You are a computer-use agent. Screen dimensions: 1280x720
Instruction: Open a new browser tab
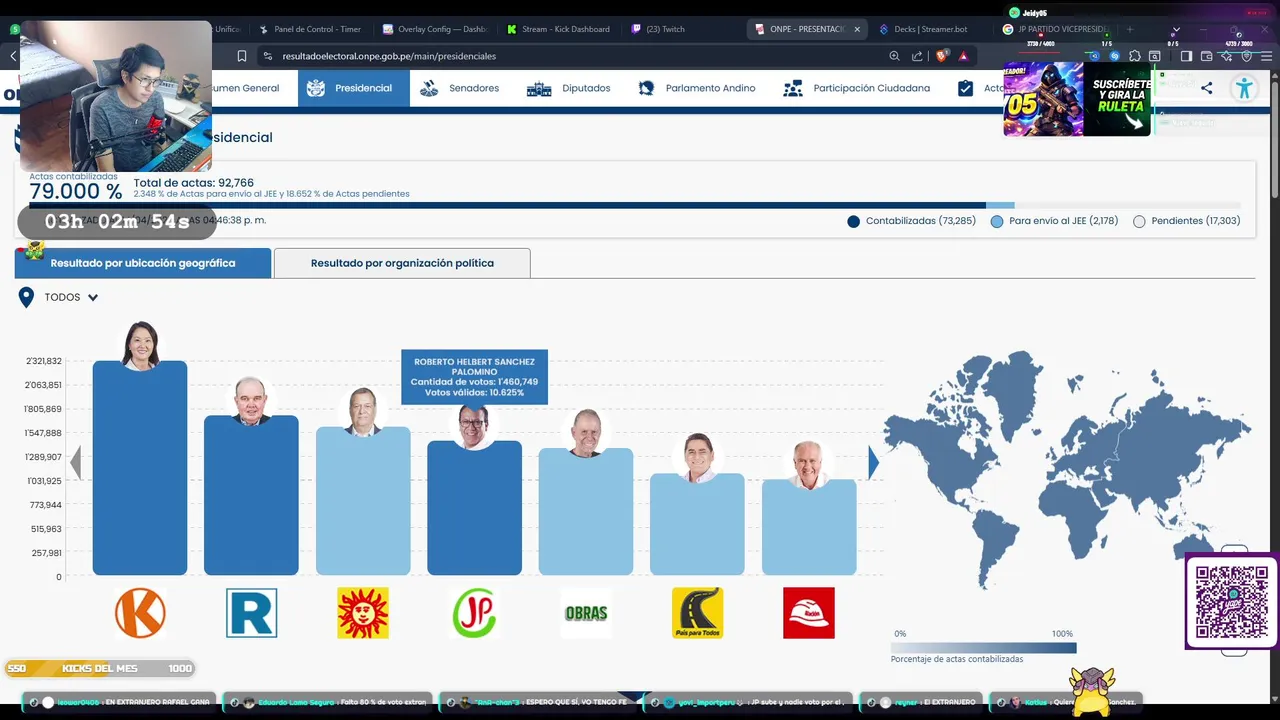coord(1130,29)
